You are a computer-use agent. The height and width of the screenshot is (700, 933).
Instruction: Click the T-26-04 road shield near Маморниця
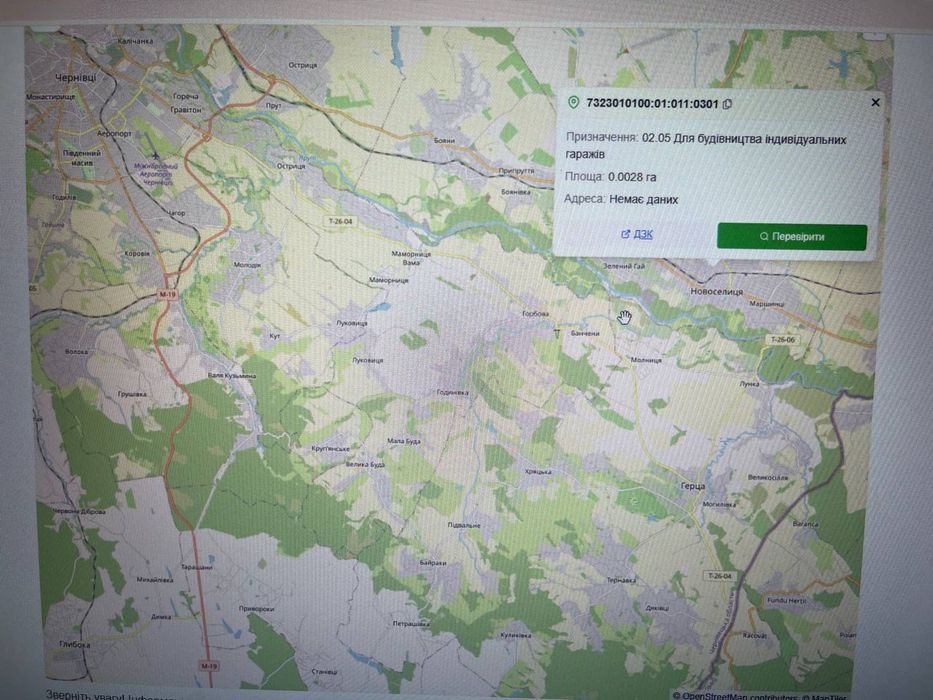(340, 221)
